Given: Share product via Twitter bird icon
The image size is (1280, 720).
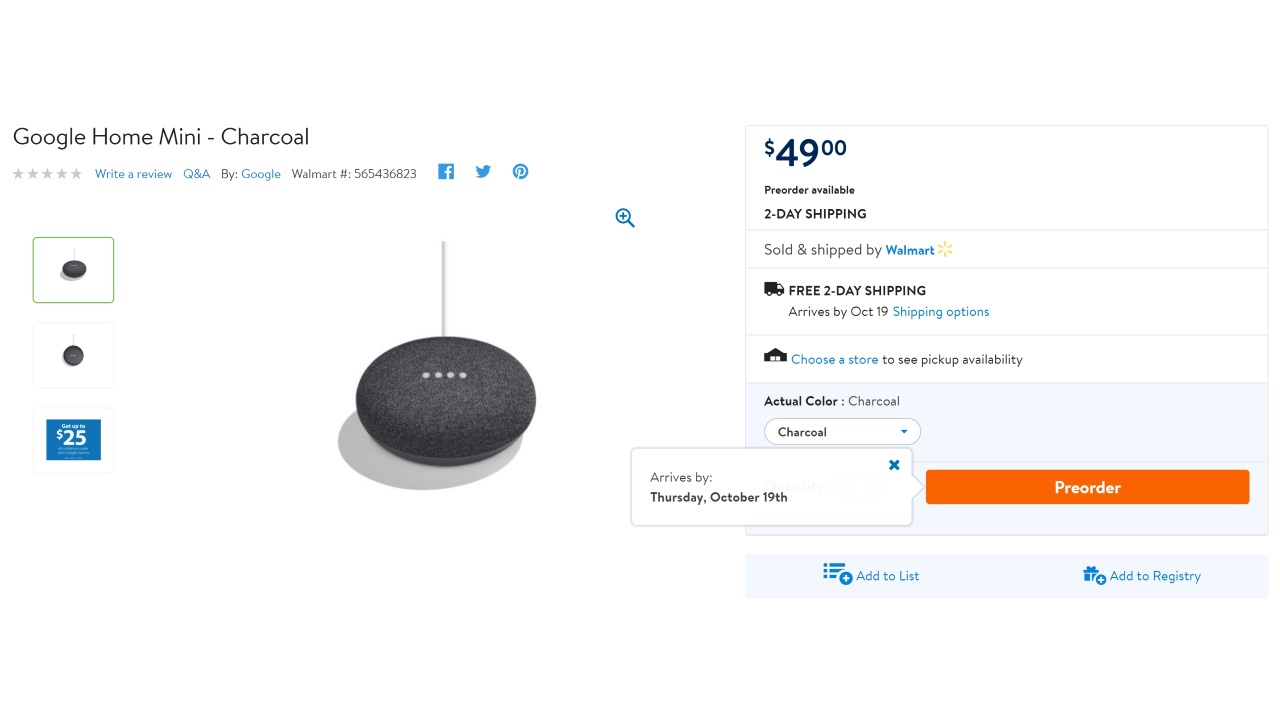Looking at the screenshot, I should coord(483,172).
